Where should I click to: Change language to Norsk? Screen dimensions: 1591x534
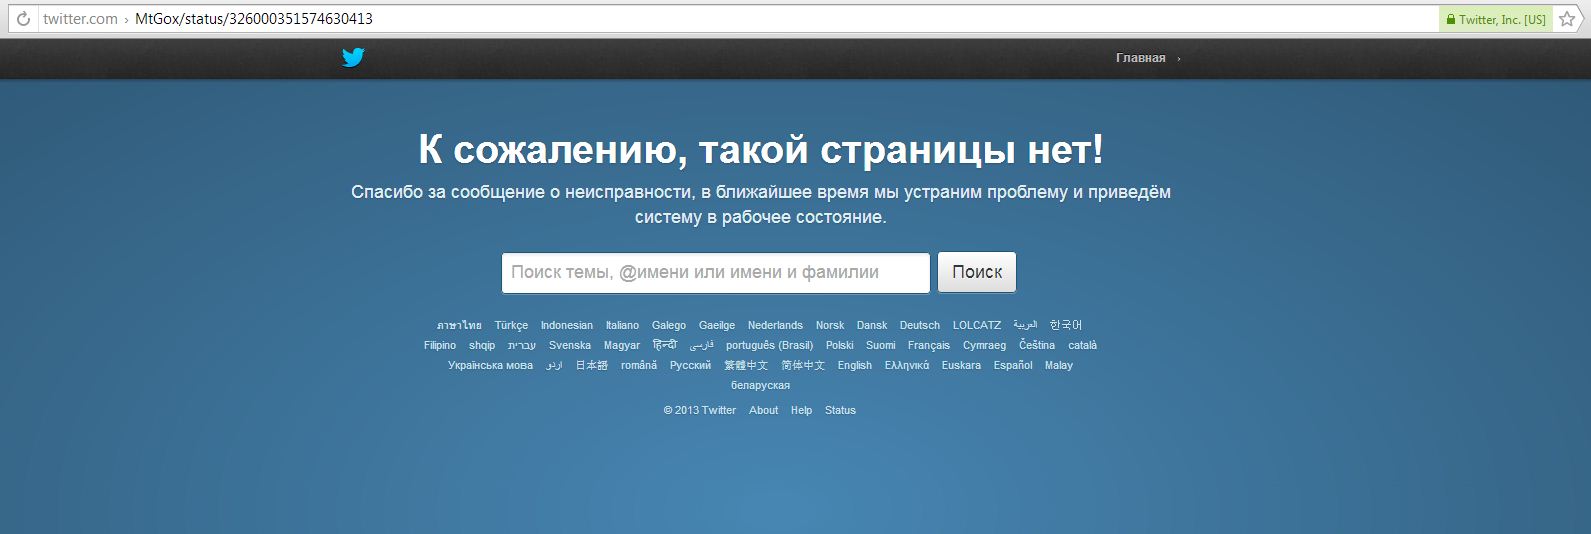coord(830,325)
